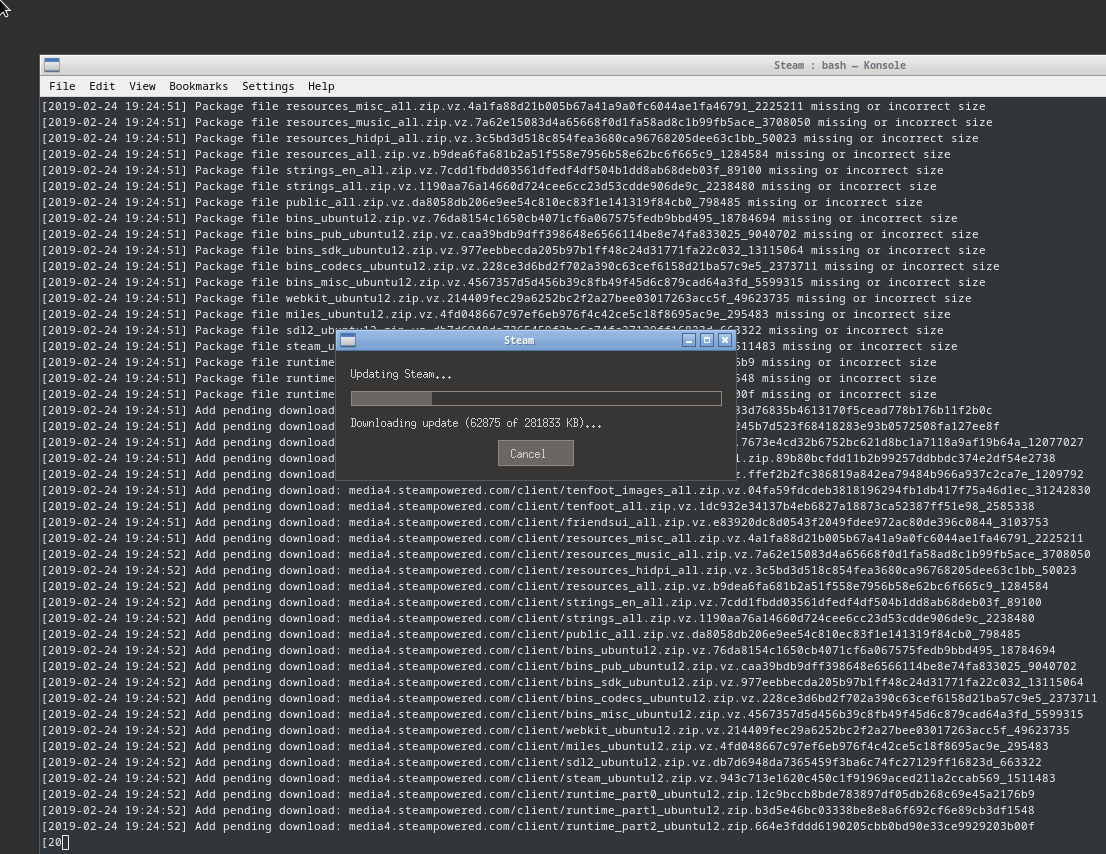The height and width of the screenshot is (854, 1106).
Task: Click the miles_ubuntu12.zip package file line
Action: coord(496,315)
